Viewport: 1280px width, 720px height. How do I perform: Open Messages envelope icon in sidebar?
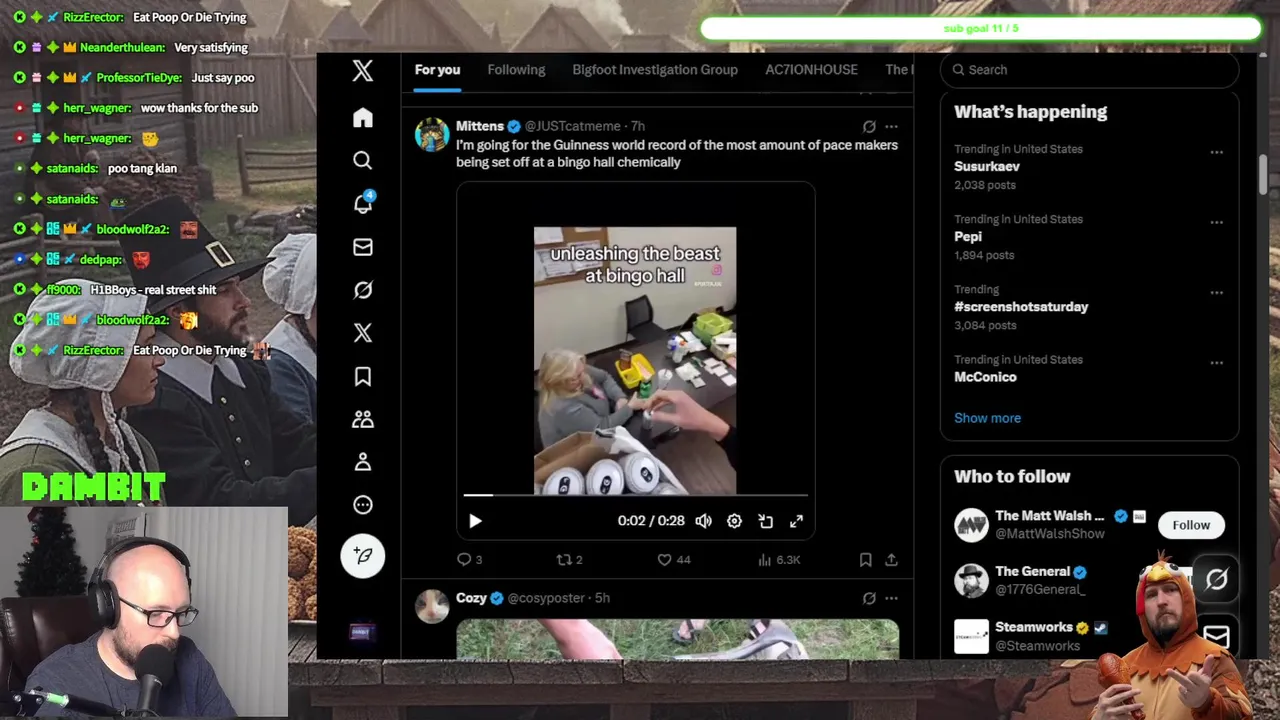point(363,247)
